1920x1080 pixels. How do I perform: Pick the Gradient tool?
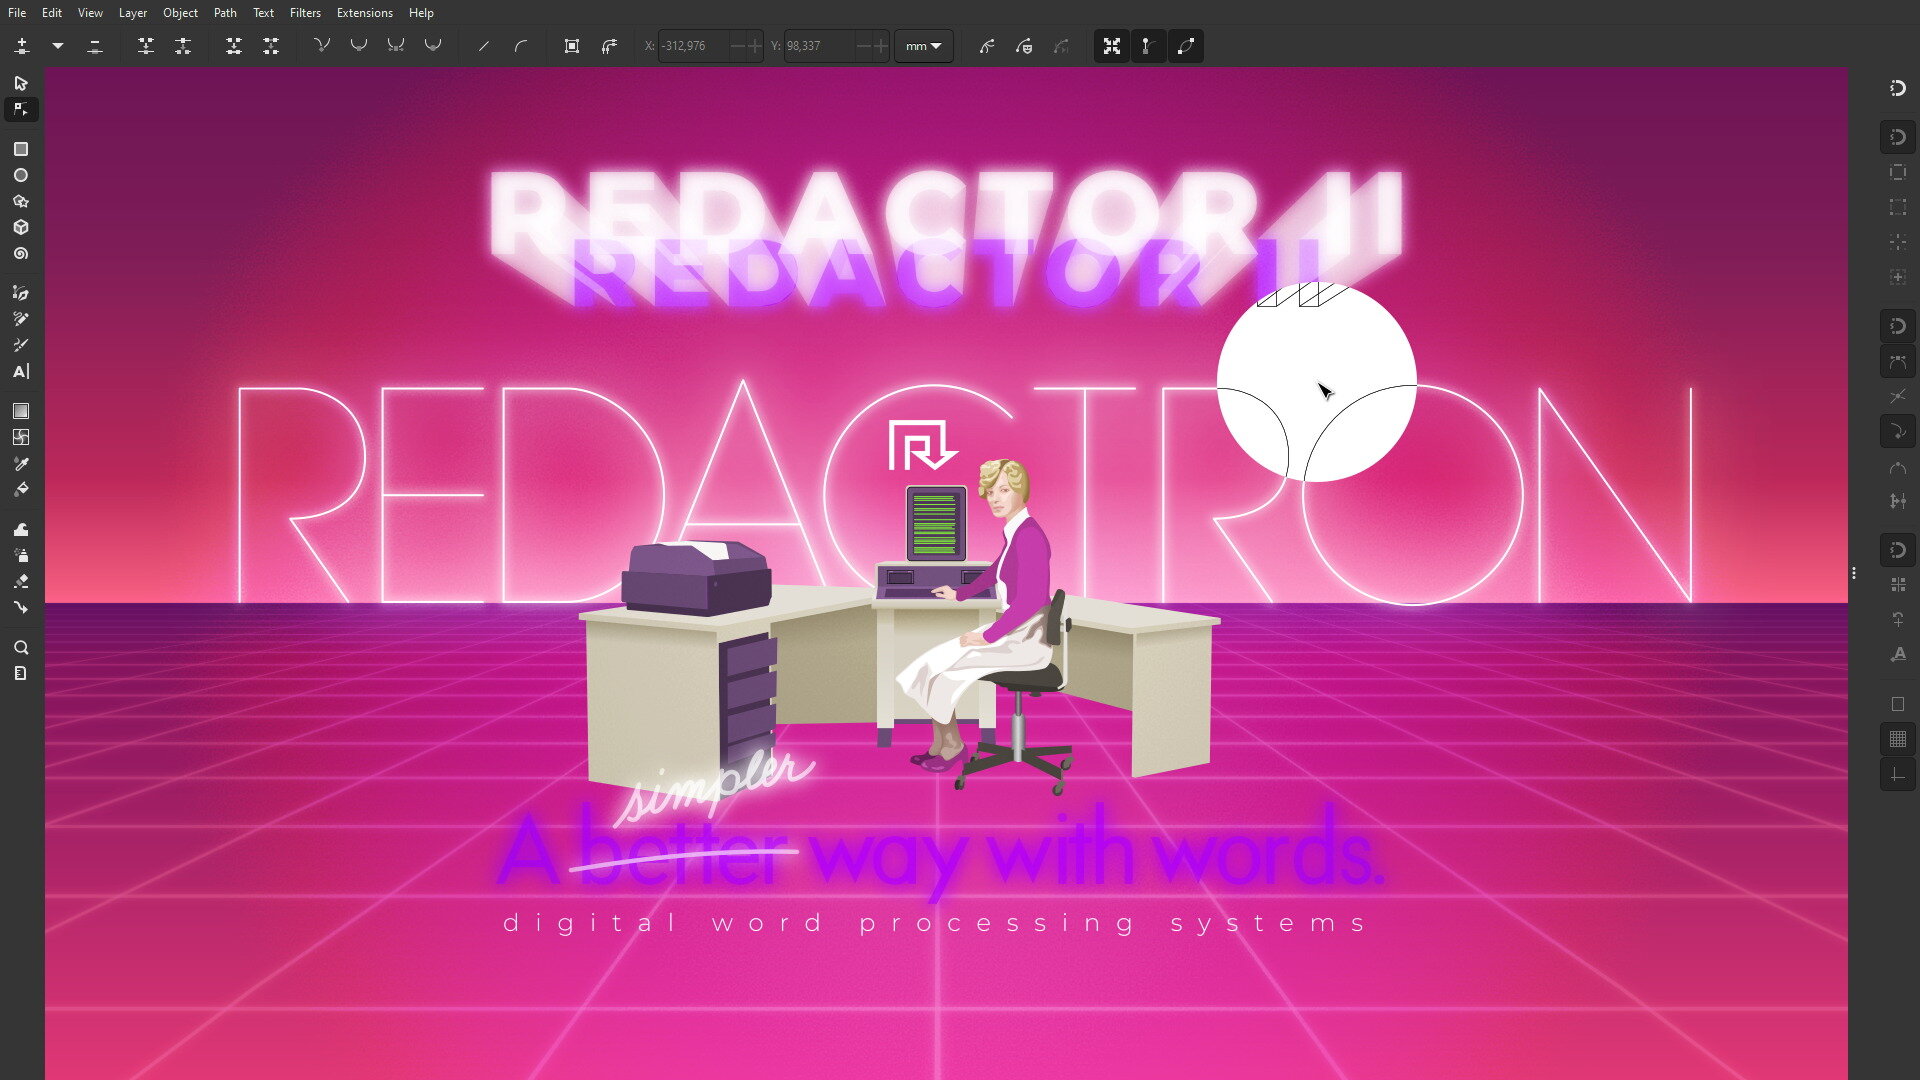point(21,411)
